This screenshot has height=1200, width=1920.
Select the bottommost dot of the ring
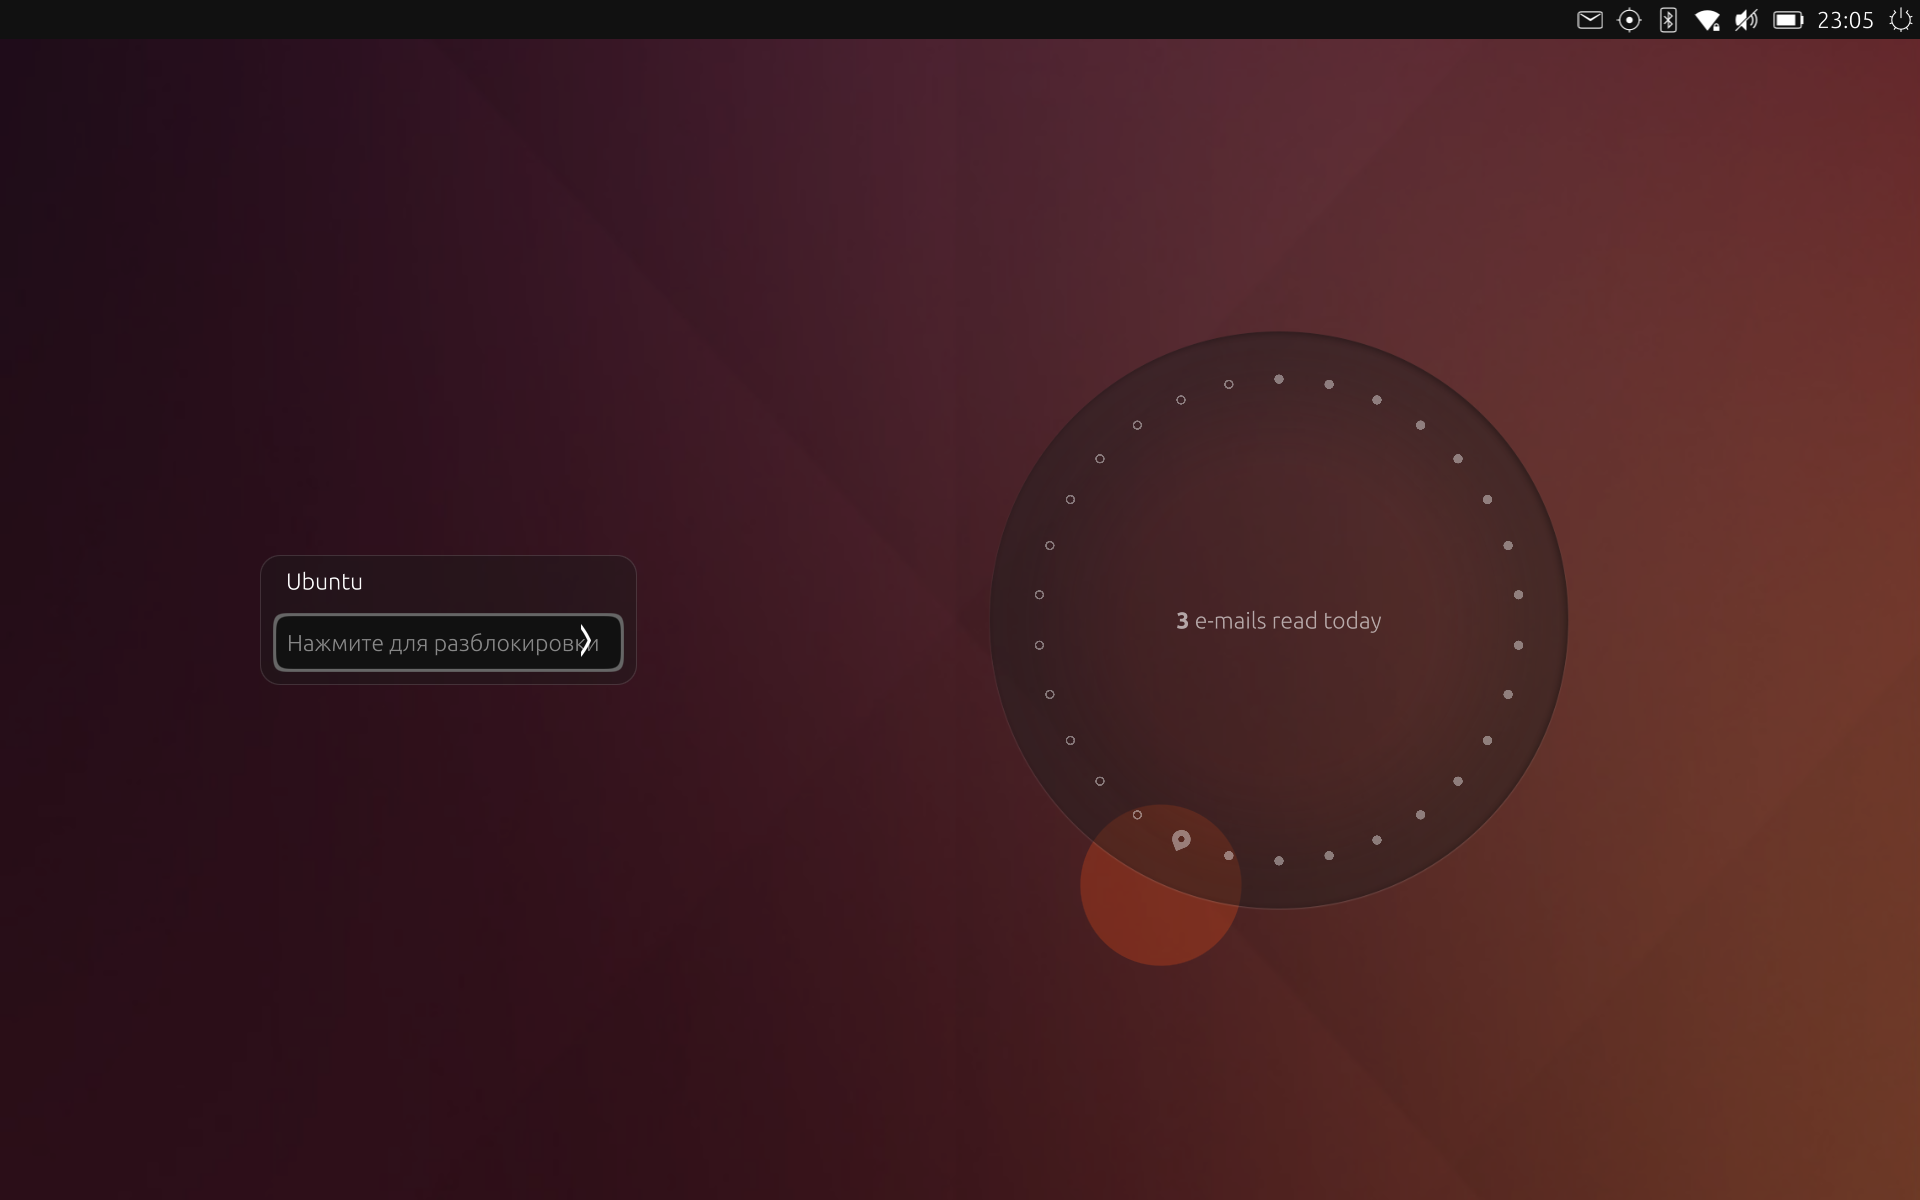pyautogui.click(x=1278, y=861)
